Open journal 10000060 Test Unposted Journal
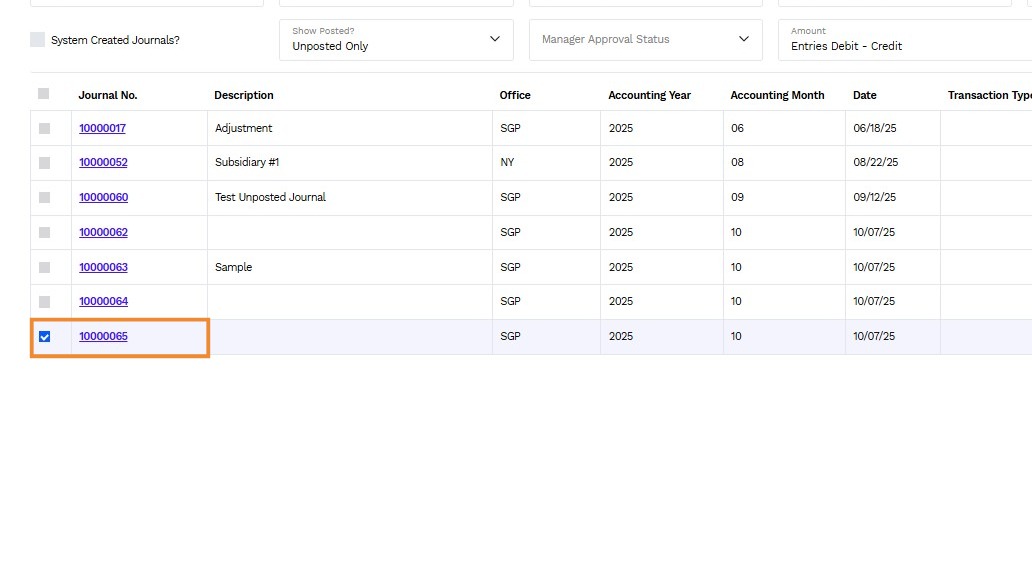The width and height of the screenshot is (1032, 577). pyautogui.click(x=103, y=197)
